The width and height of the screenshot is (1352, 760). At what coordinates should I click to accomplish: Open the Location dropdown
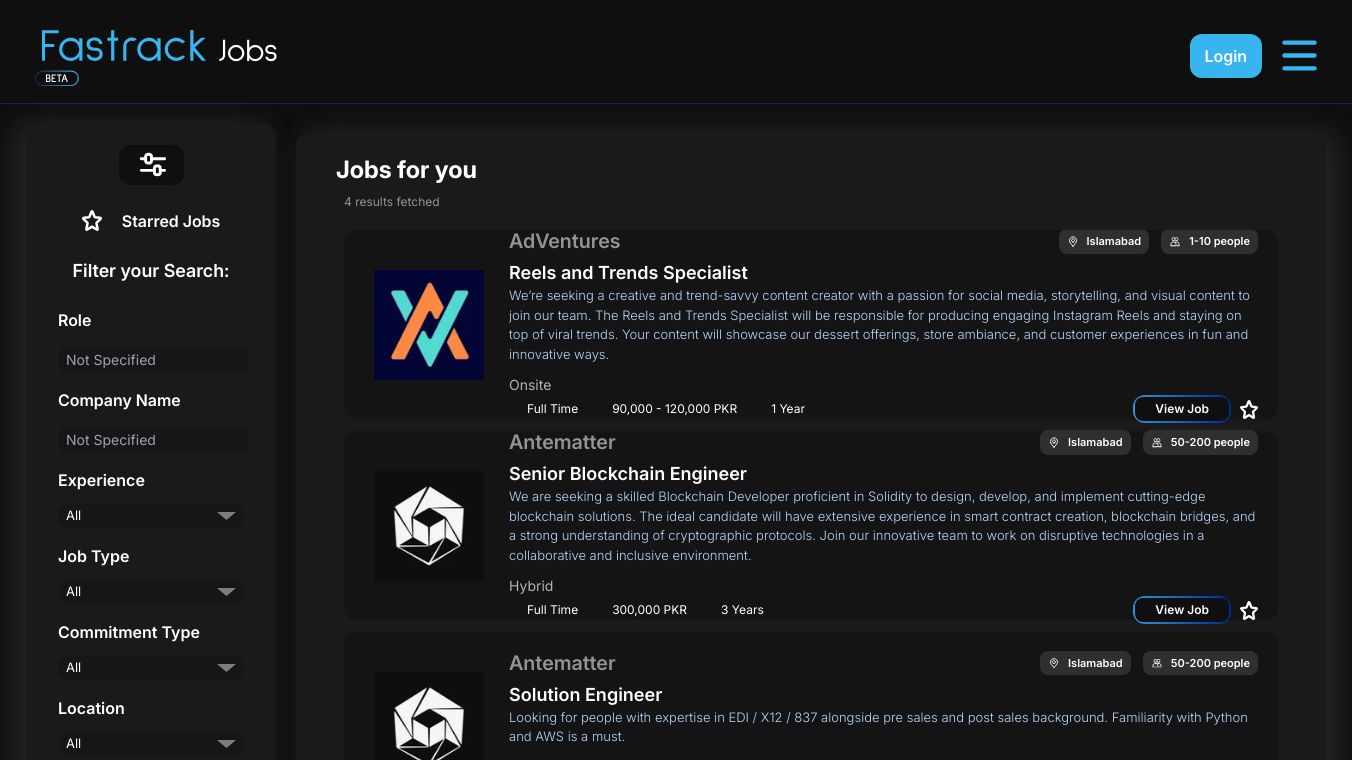(x=151, y=744)
